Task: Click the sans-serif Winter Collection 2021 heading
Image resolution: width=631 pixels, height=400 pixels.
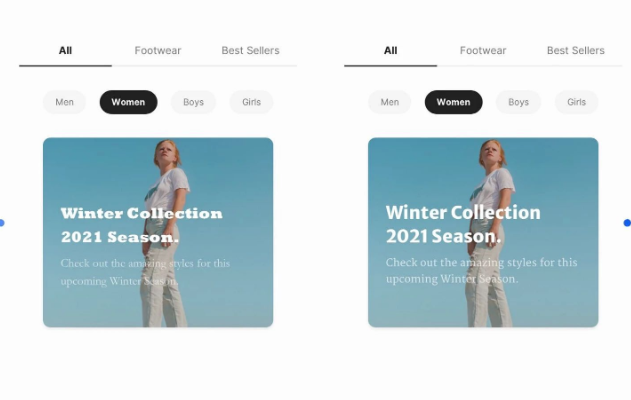Action: tap(463, 224)
